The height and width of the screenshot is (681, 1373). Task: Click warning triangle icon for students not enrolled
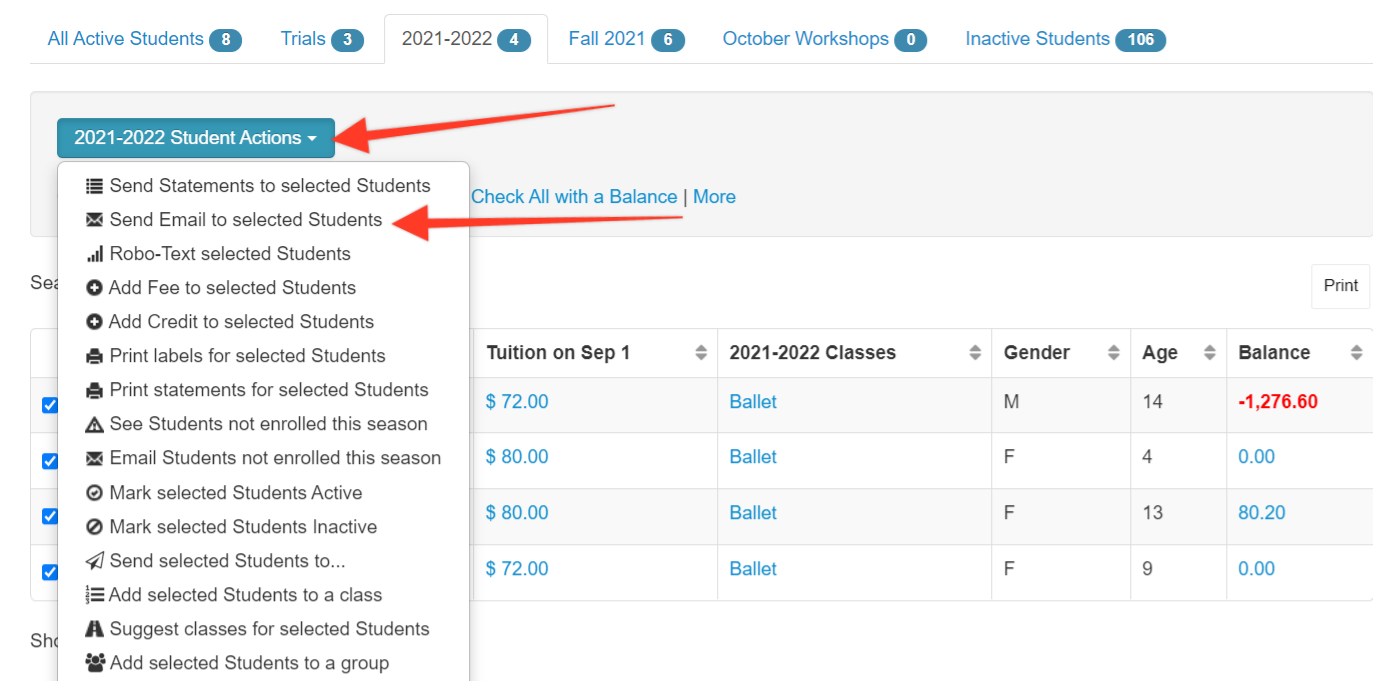[x=95, y=424]
